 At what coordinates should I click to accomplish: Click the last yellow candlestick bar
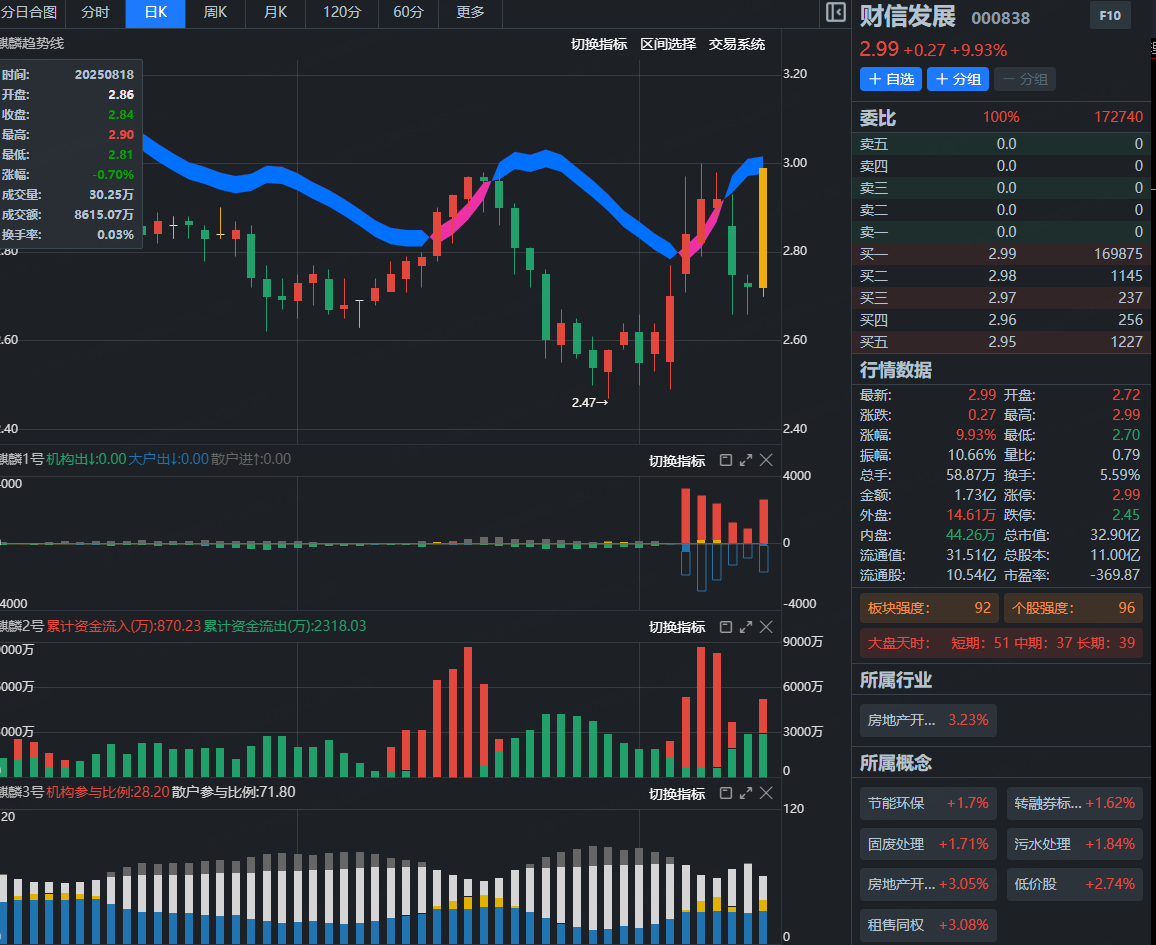[763, 228]
